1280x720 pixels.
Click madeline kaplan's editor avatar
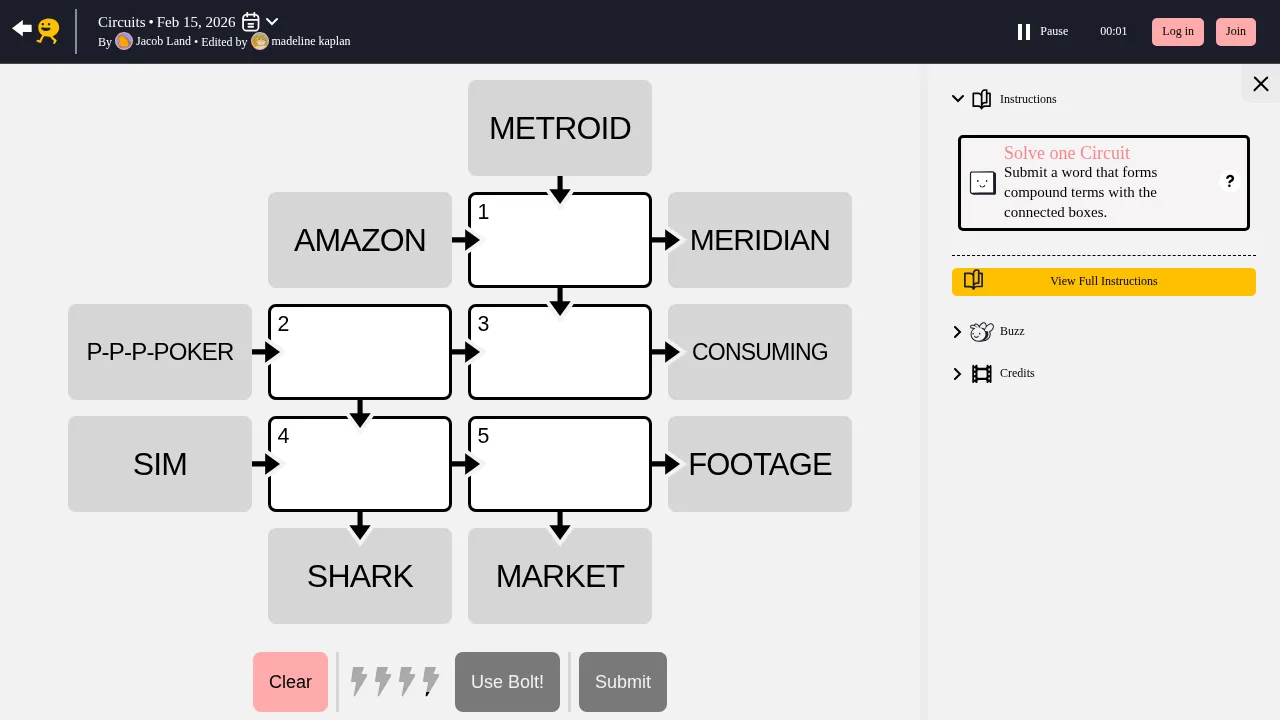pyautogui.click(x=260, y=42)
